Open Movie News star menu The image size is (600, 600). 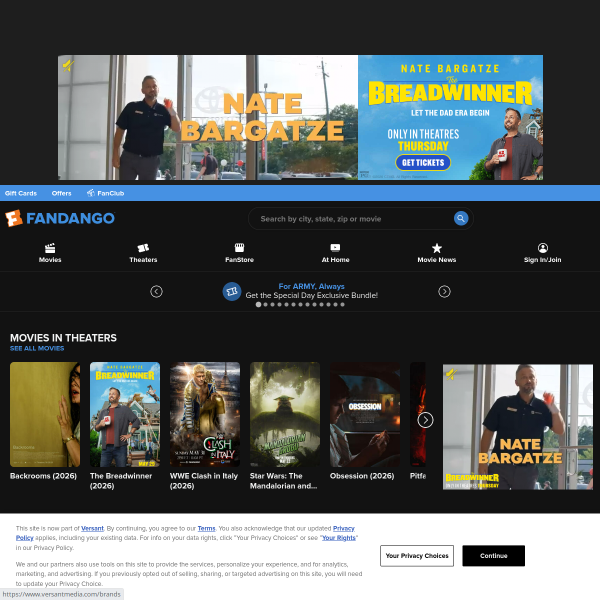(437, 253)
